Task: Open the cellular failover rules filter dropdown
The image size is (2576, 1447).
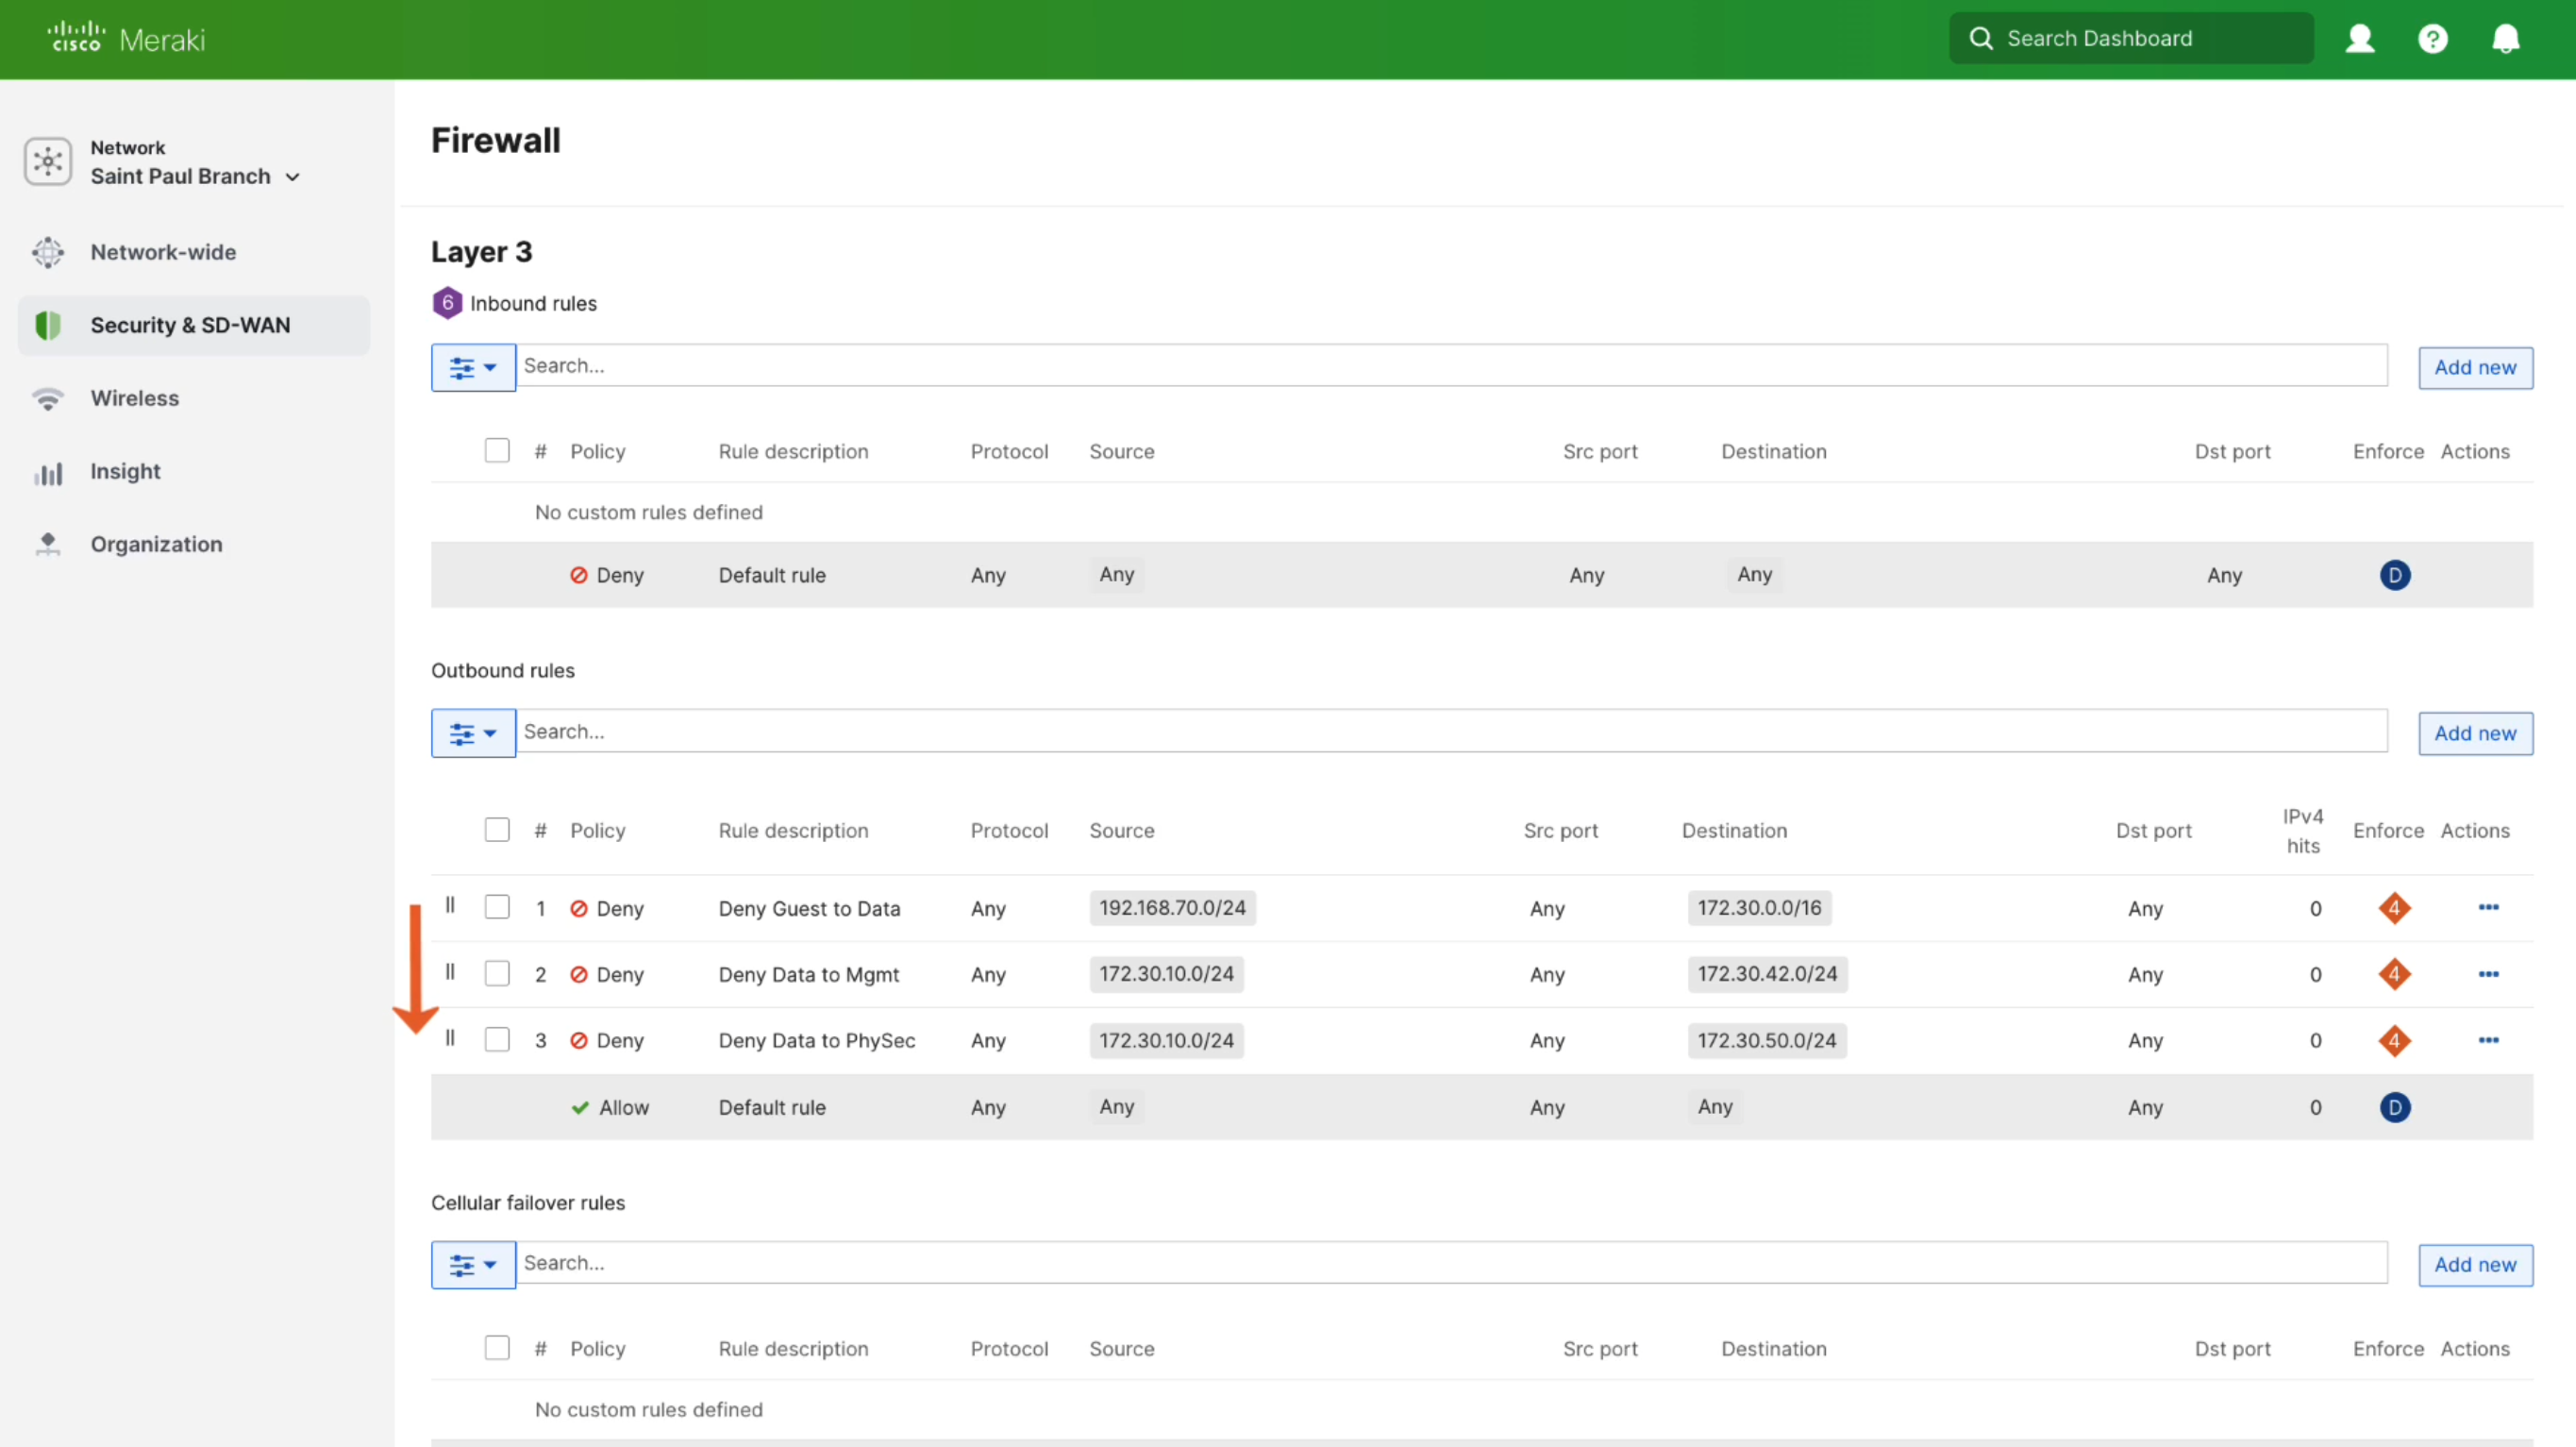Action: click(472, 1264)
